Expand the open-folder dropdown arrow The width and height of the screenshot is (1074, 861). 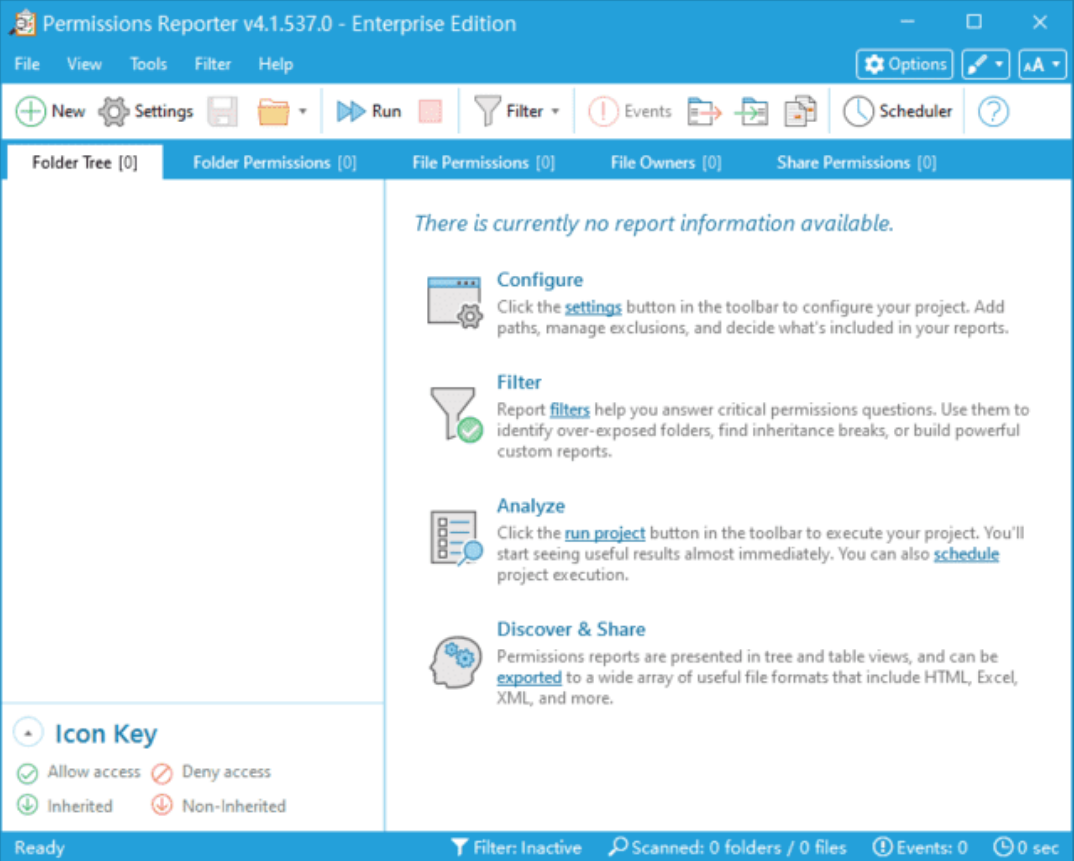coord(303,111)
